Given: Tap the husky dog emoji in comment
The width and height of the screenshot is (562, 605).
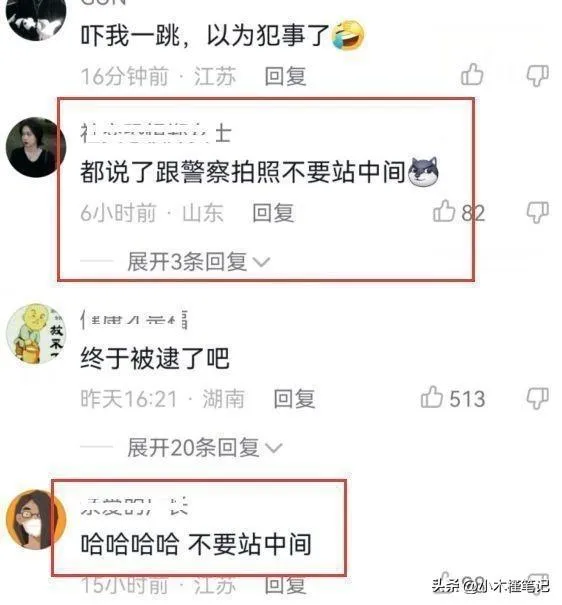Looking at the screenshot, I should click(423, 172).
